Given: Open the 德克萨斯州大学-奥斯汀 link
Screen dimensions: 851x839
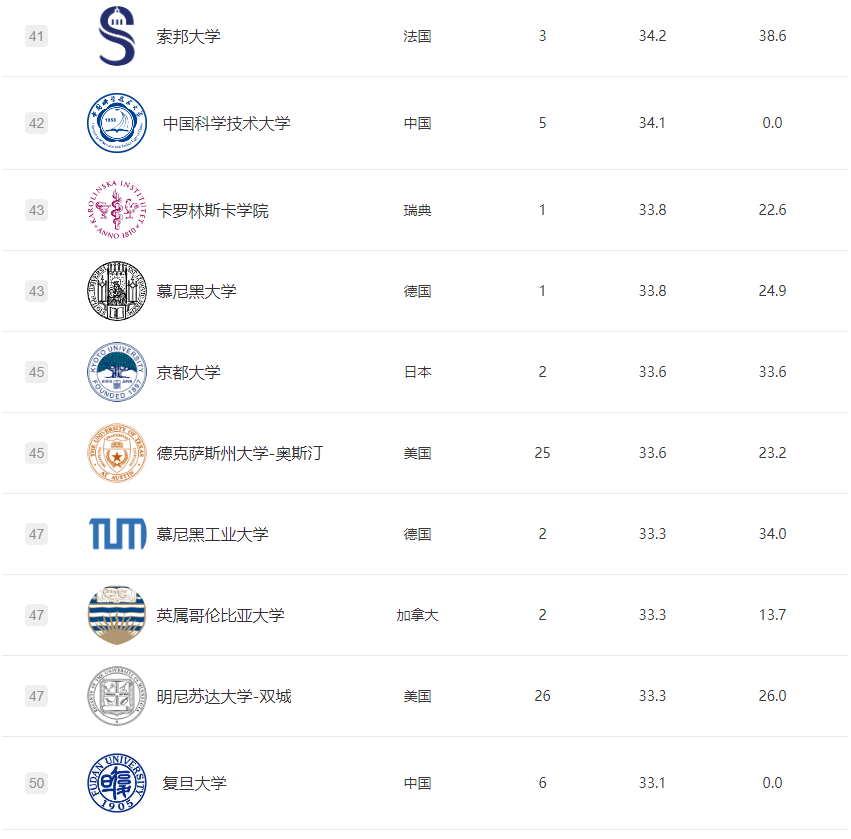Looking at the screenshot, I should pos(240,453).
